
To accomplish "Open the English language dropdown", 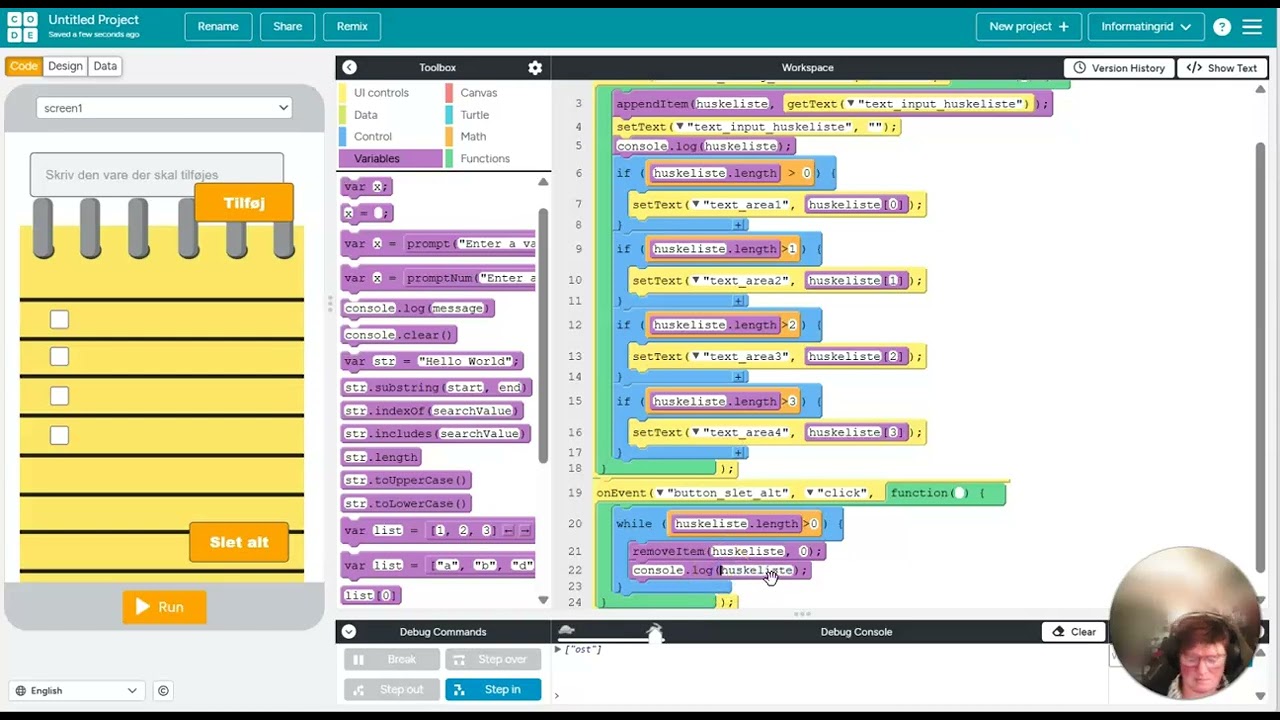I will [x=76, y=690].
